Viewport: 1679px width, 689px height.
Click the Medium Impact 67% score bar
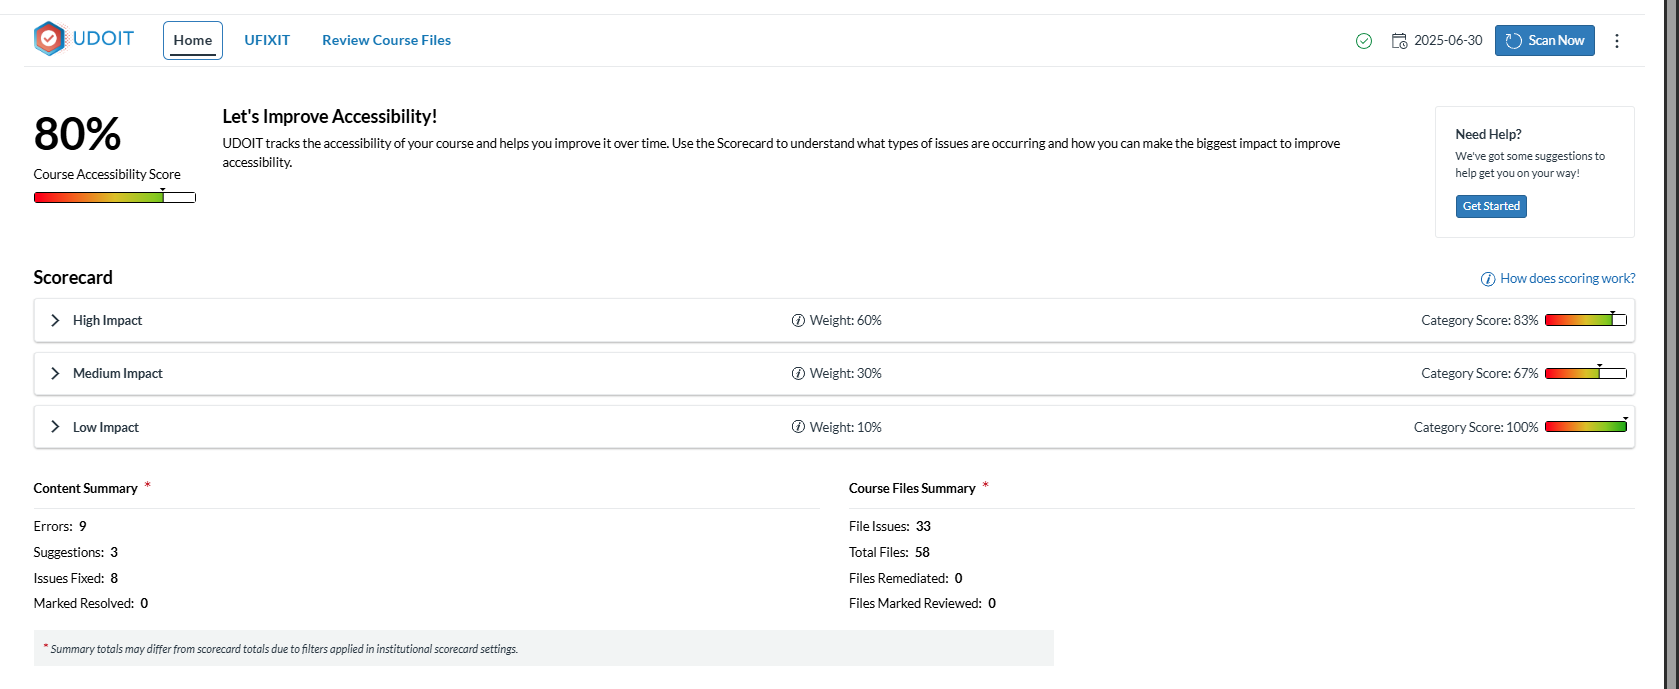click(1586, 373)
